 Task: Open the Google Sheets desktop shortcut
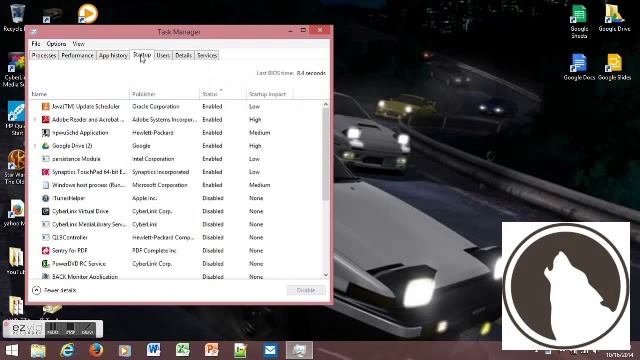point(579,21)
